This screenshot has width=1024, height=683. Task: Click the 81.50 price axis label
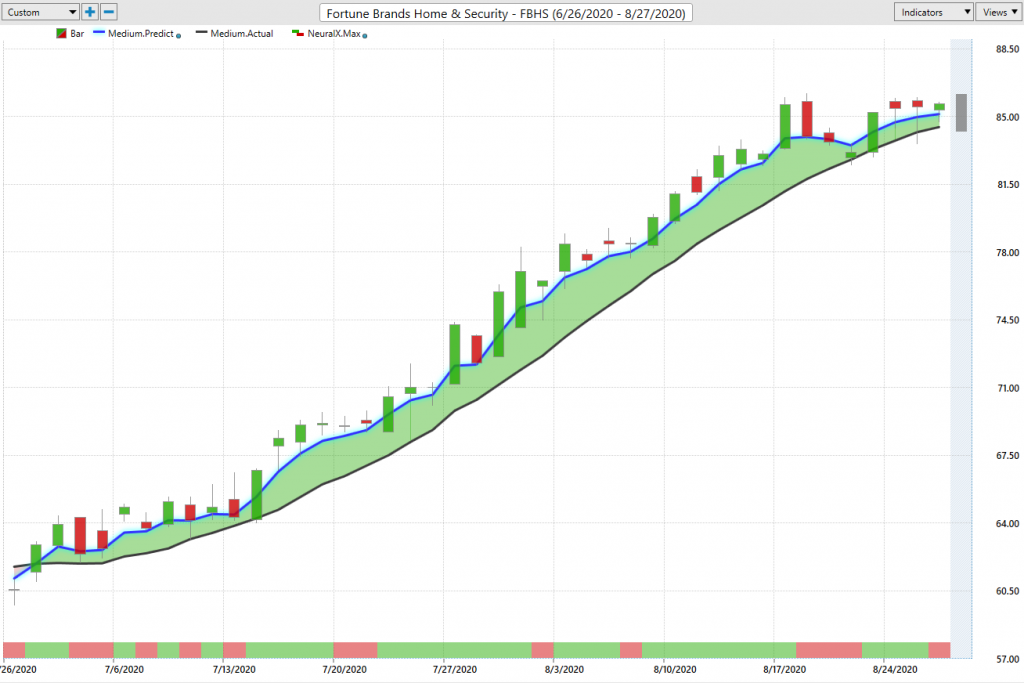[x=1007, y=185]
